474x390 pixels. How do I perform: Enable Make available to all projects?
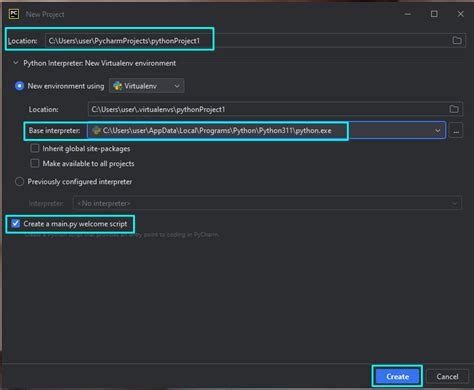click(35, 163)
